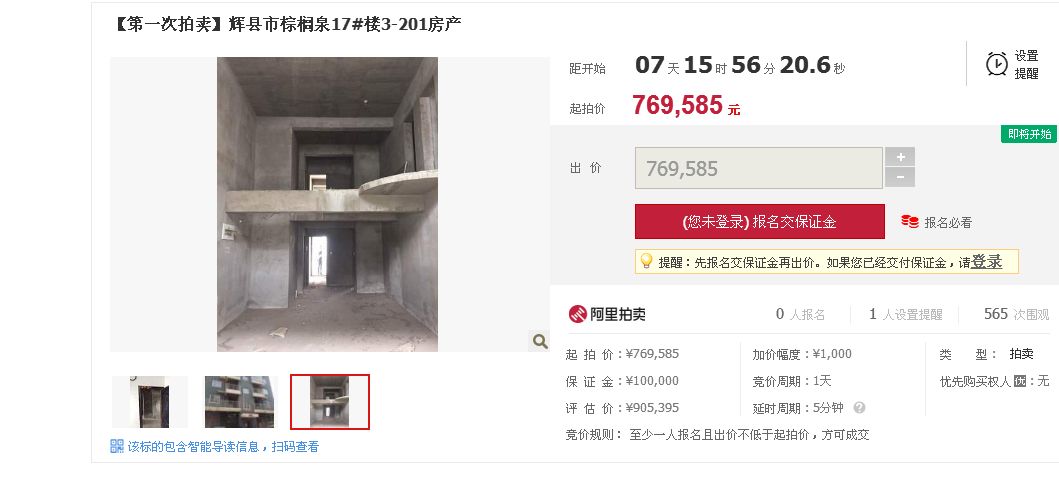
Task: Click the 优先购买权人 info icon
Action: (1020, 381)
